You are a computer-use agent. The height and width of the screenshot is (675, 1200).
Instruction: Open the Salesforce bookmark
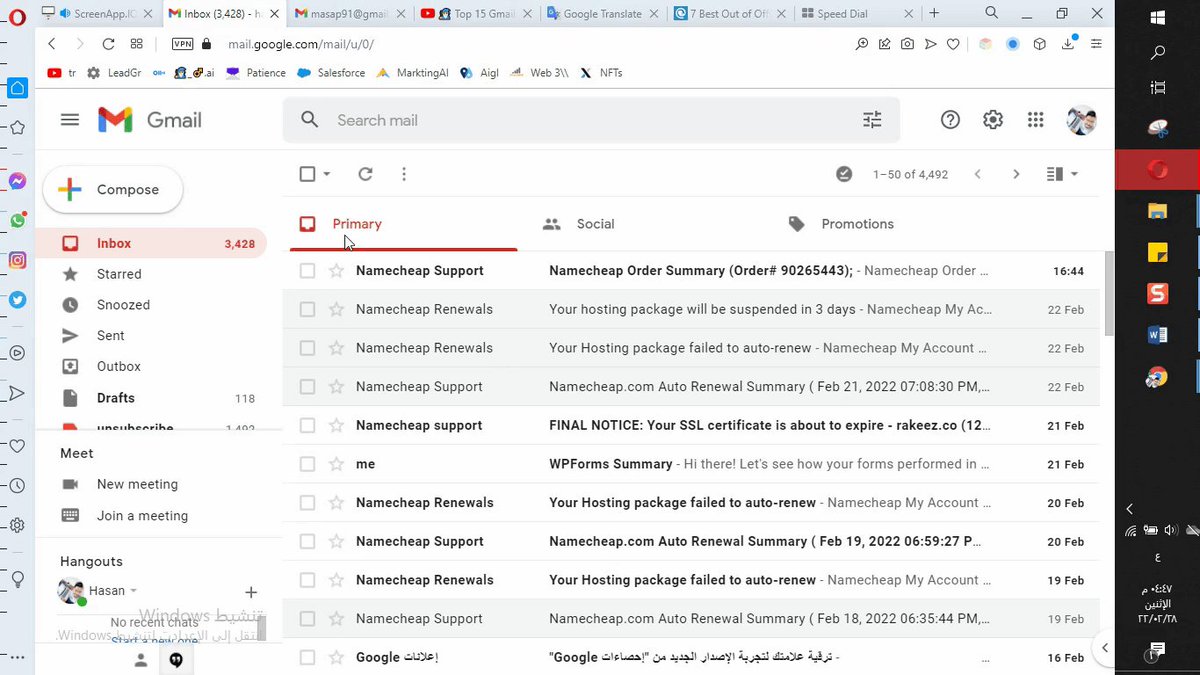pos(331,72)
